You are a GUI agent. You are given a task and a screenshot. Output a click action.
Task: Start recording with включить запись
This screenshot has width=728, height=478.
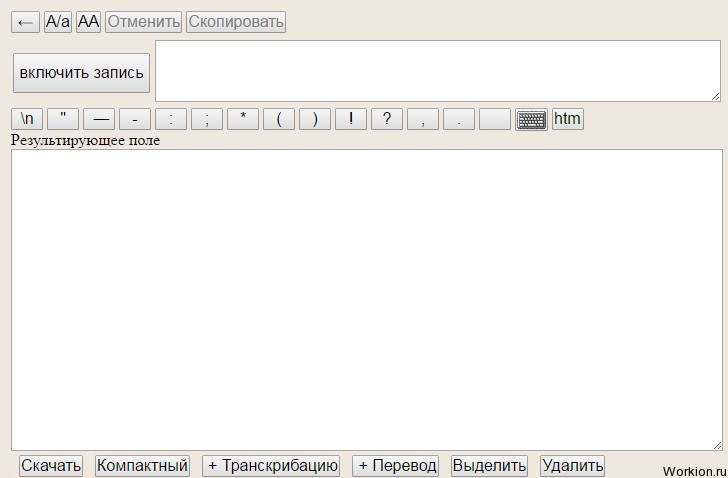click(81, 73)
